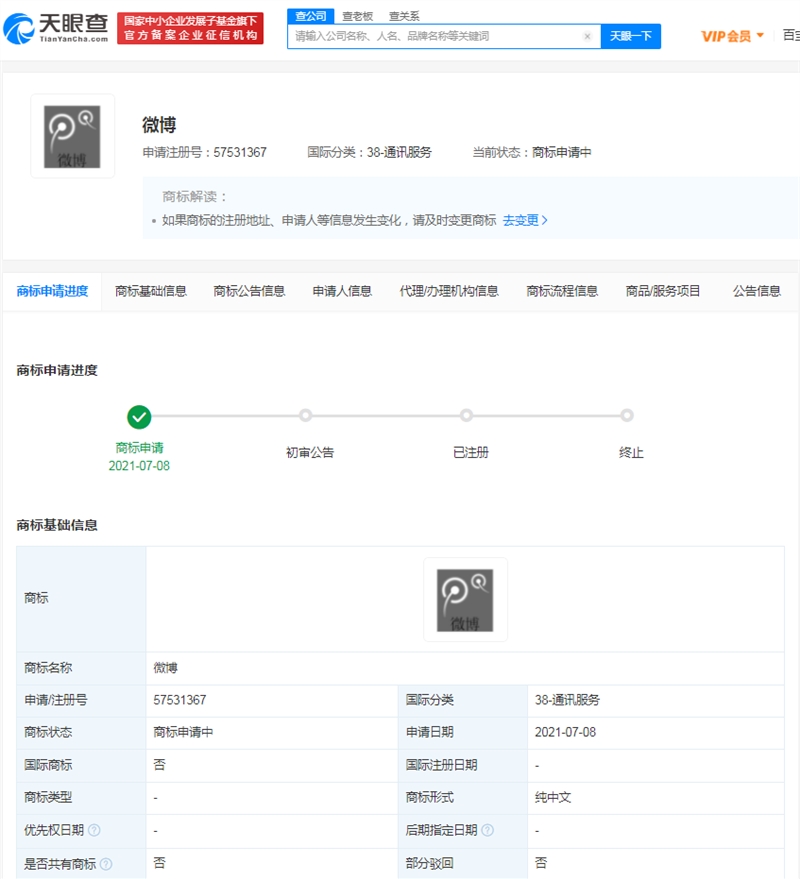The width and height of the screenshot is (800, 879).
Task: Switch to the 申请人信息 tab
Action: pyautogui.click(x=342, y=291)
